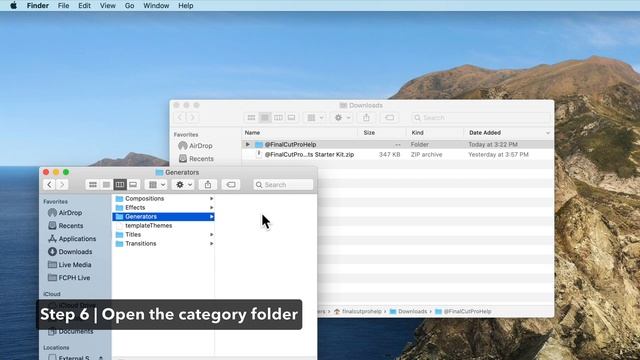640x360 pixels.
Task: Switch Generators window to icon view
Action: (93, 184)
